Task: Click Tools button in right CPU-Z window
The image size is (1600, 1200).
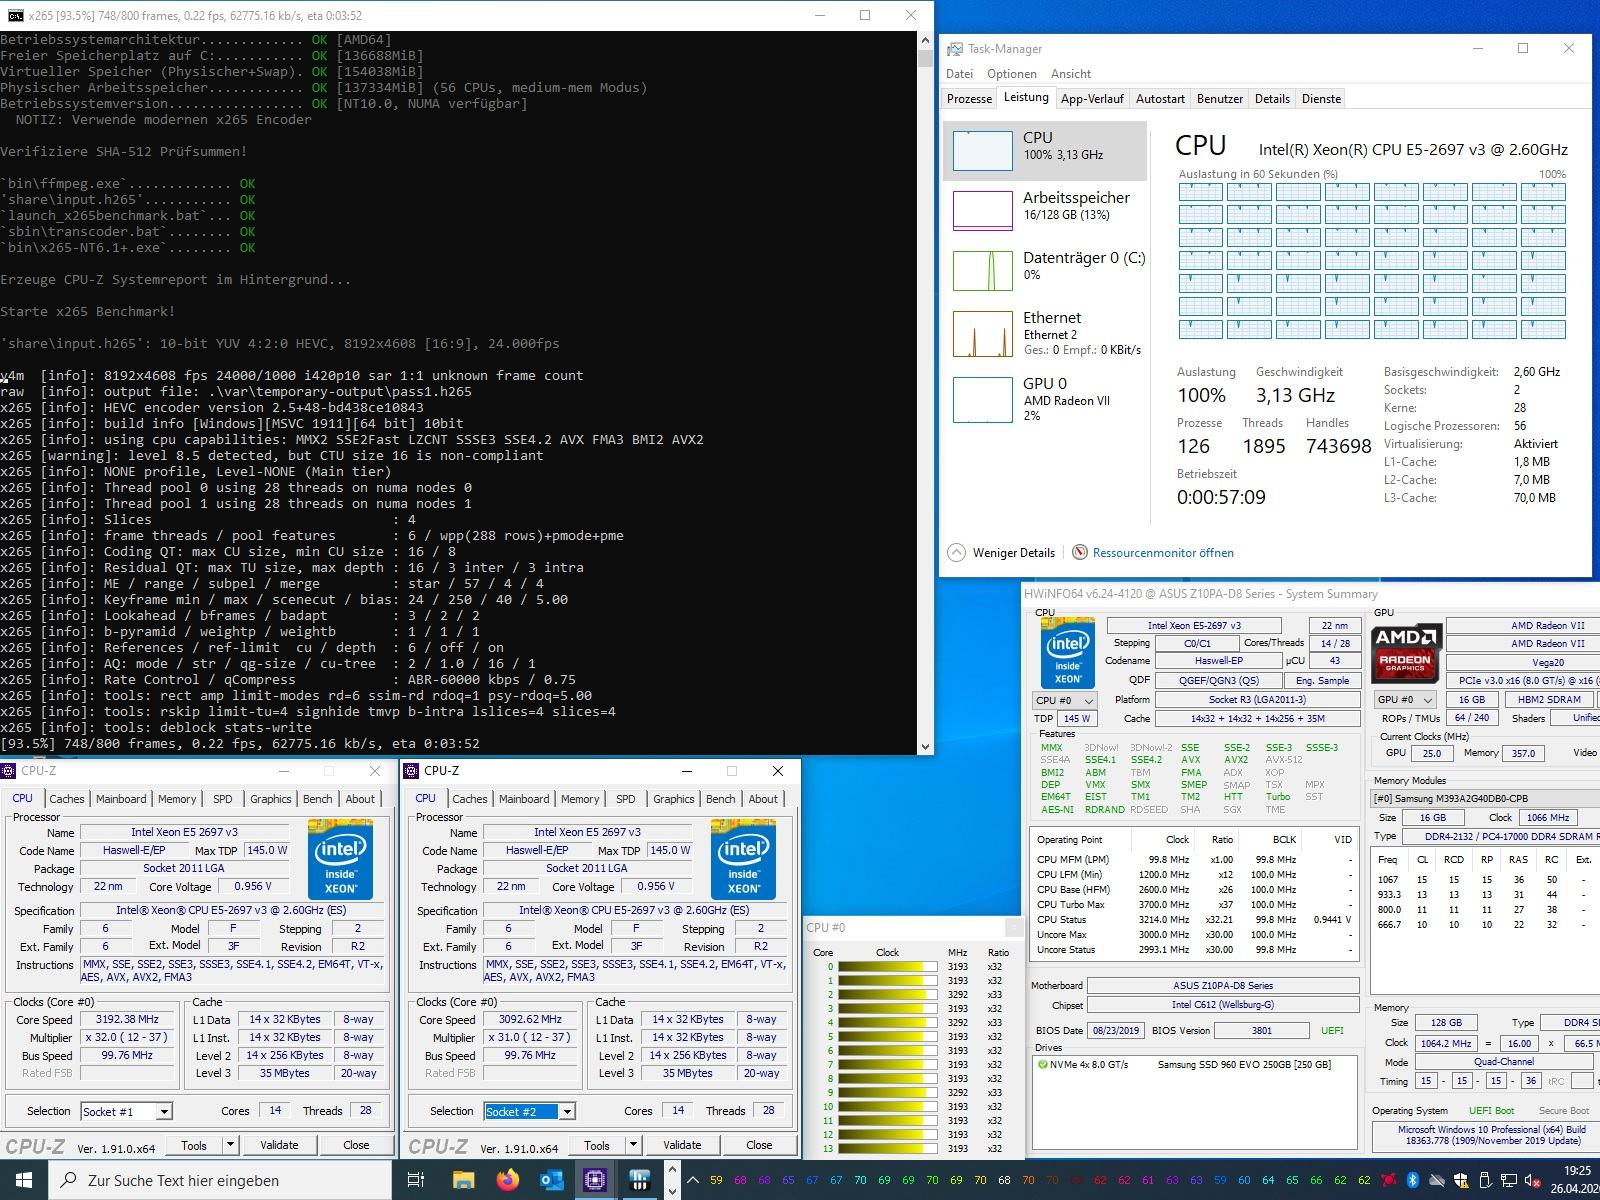Action: tap(597, 1145)
